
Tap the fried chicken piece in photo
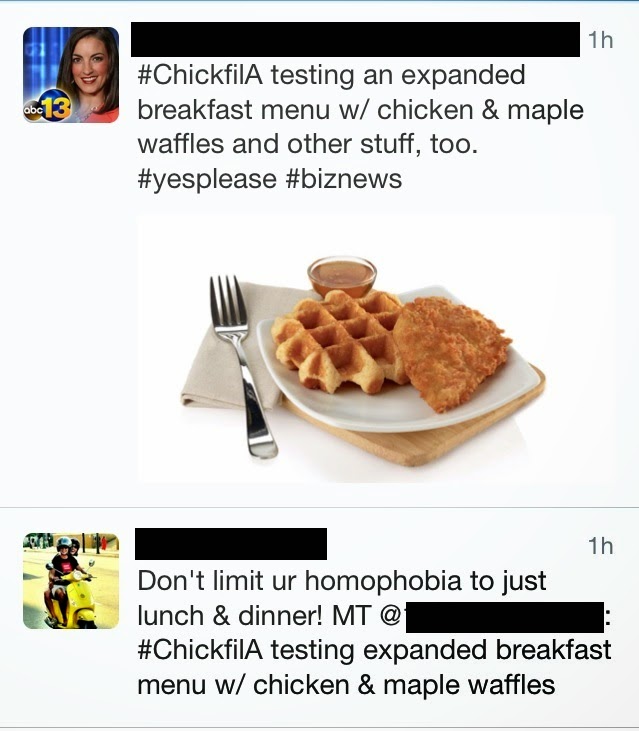pyautogui.click(x=450, y=350)
